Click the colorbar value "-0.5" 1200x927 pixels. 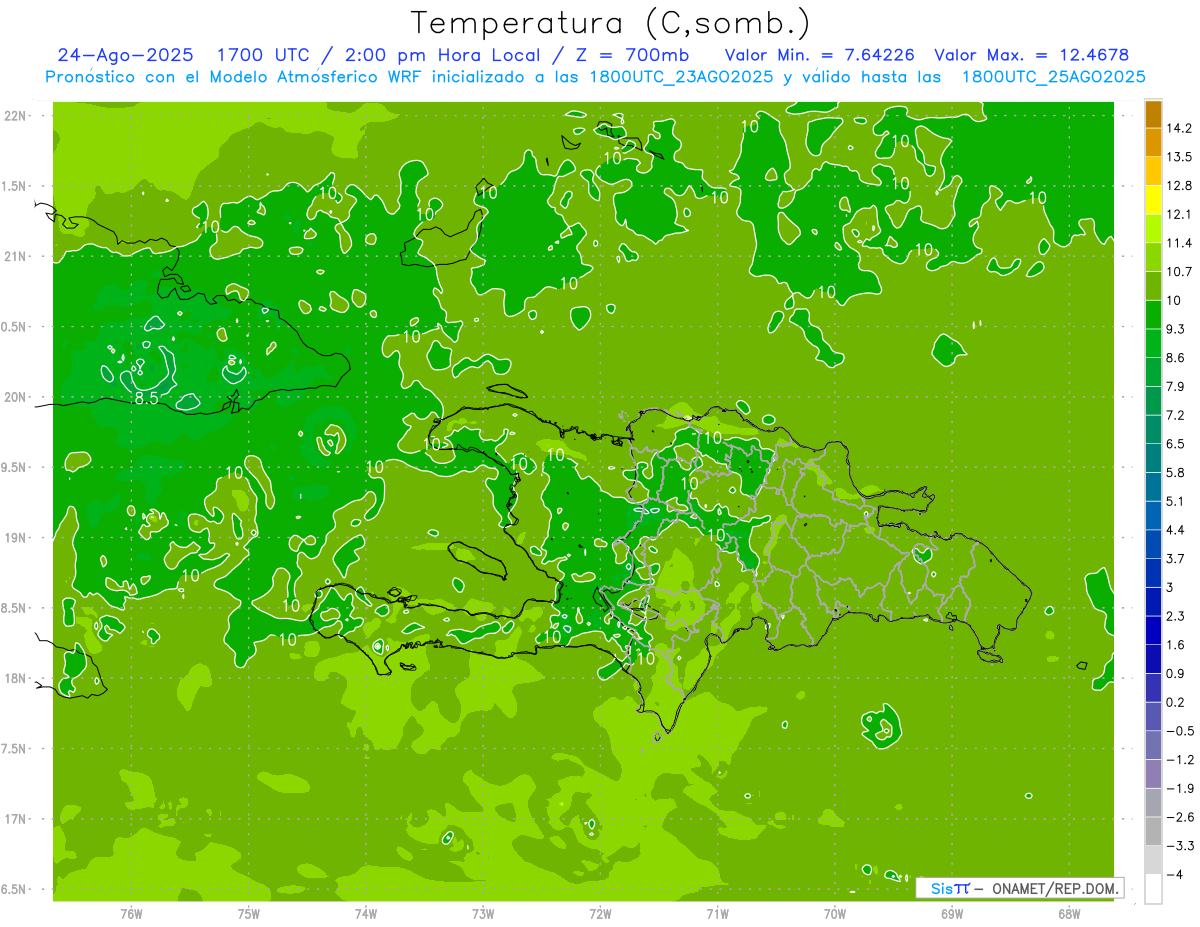[1180, 731]
